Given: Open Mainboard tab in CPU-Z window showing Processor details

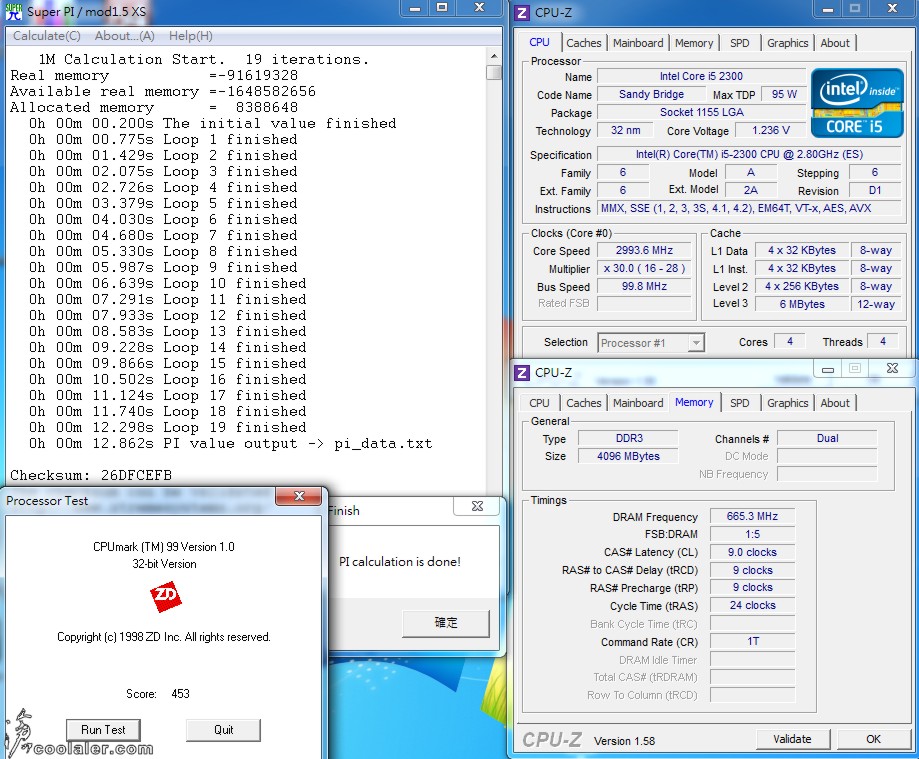Looking at the screenshot, I should point(638,43).
